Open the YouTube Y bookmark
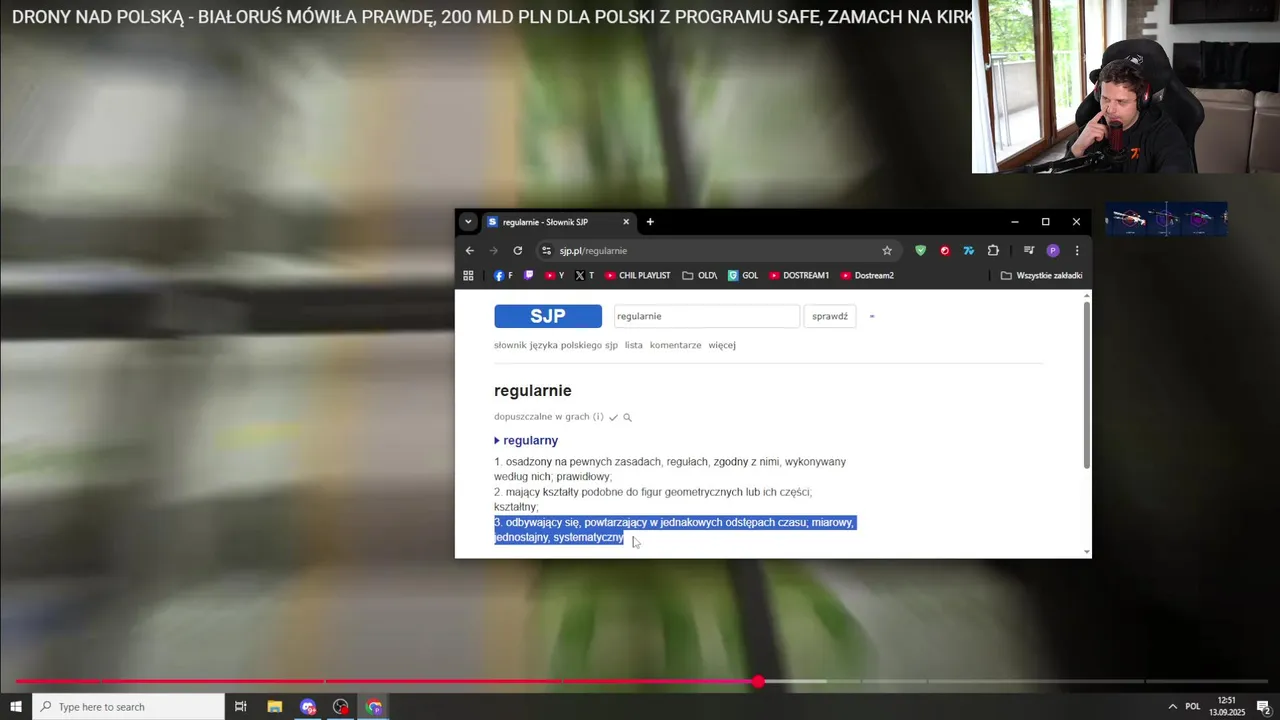Screen dimensions: 1280x720 coord(554,276)
